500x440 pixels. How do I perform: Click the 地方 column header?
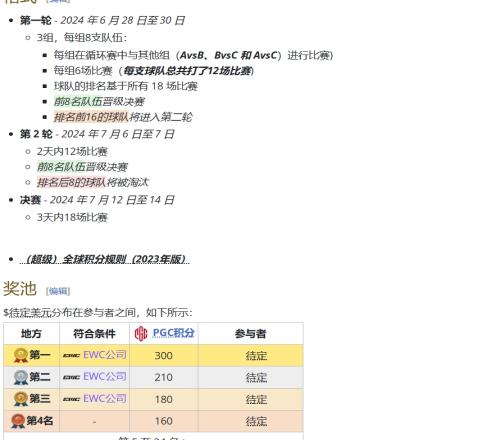point(31,334)
